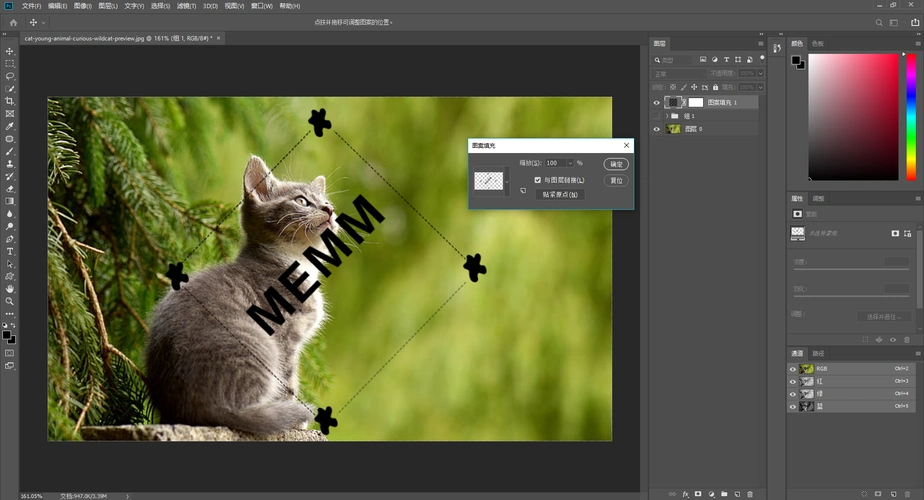Image resolution: width=924 pixels, height=500 pixels.
Task: Click the delete layer trash icon
Action: point(750,494)
